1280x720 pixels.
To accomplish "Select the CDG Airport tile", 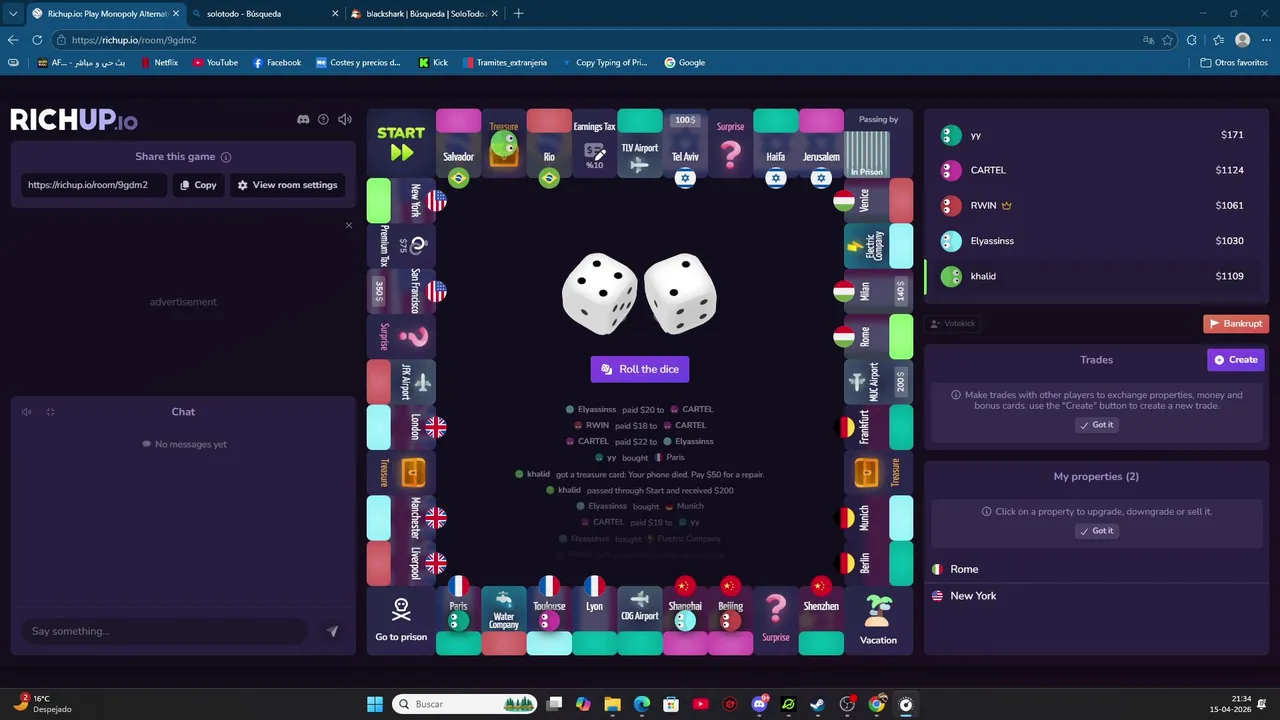I will coord(640,620).
